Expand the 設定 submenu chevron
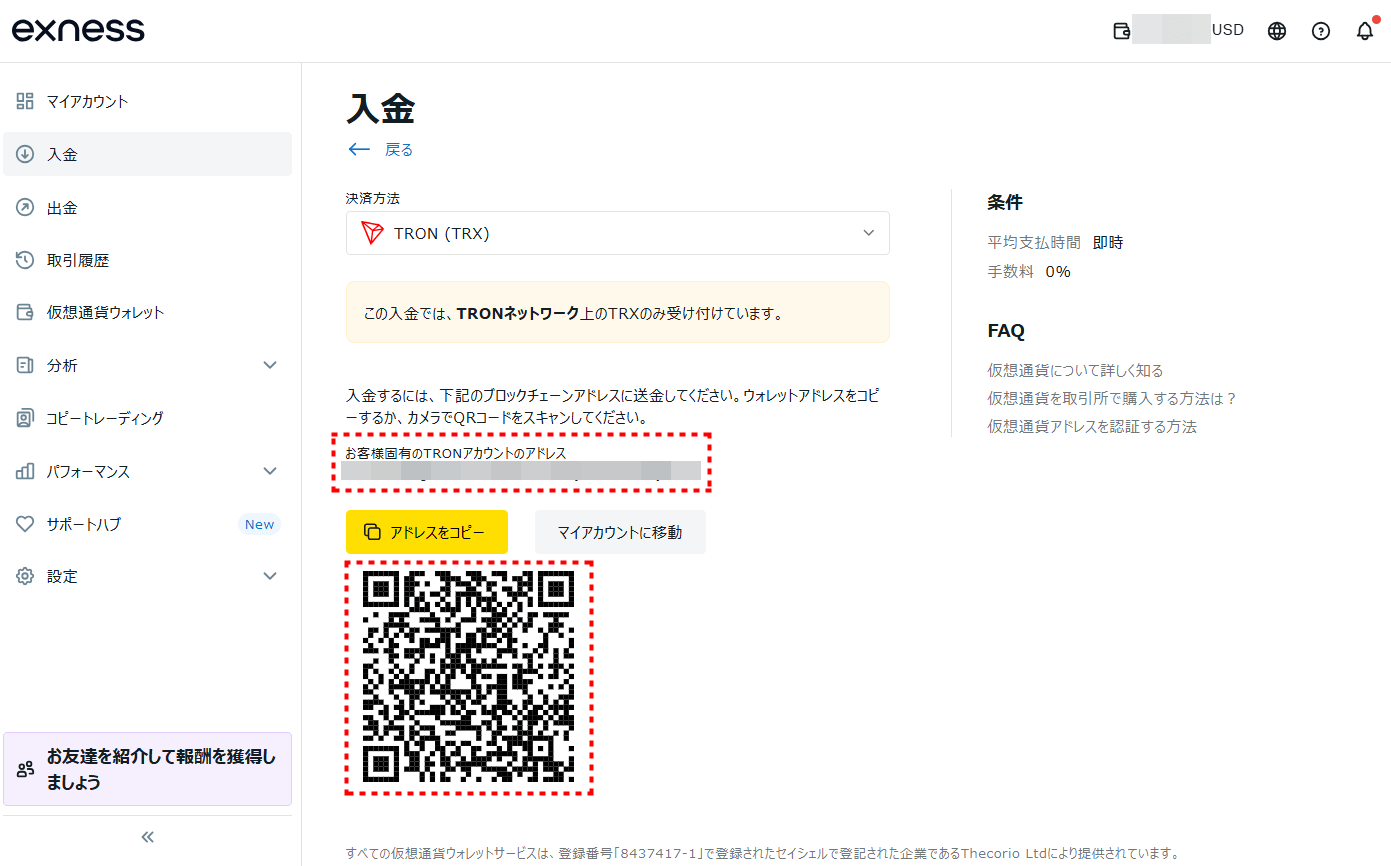The width and height of the screenshot is (1391, 866). (x=270, y=576)
